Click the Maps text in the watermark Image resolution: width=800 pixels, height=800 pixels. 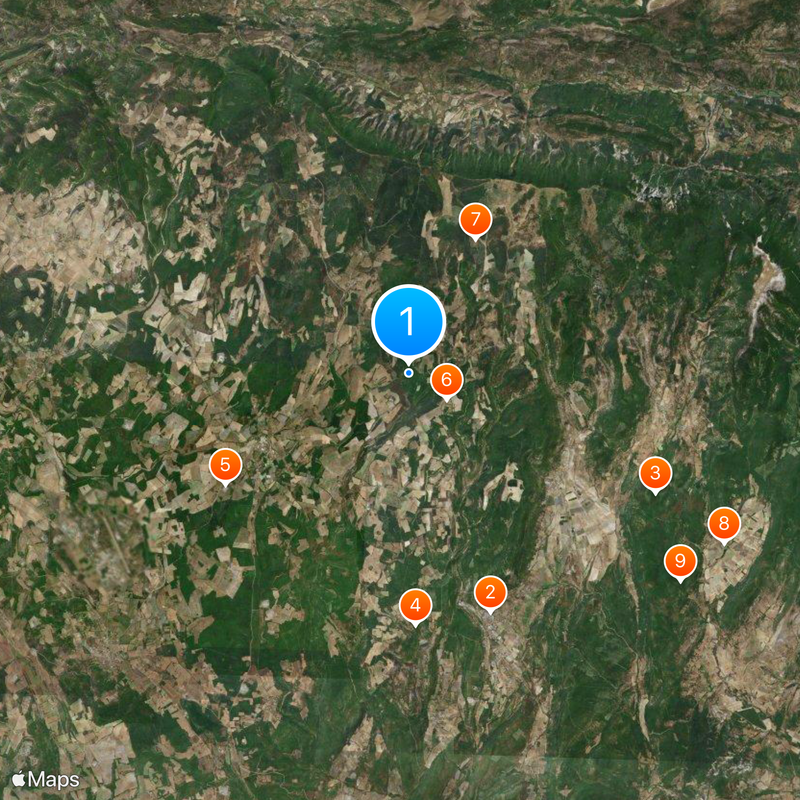point(54,780)
